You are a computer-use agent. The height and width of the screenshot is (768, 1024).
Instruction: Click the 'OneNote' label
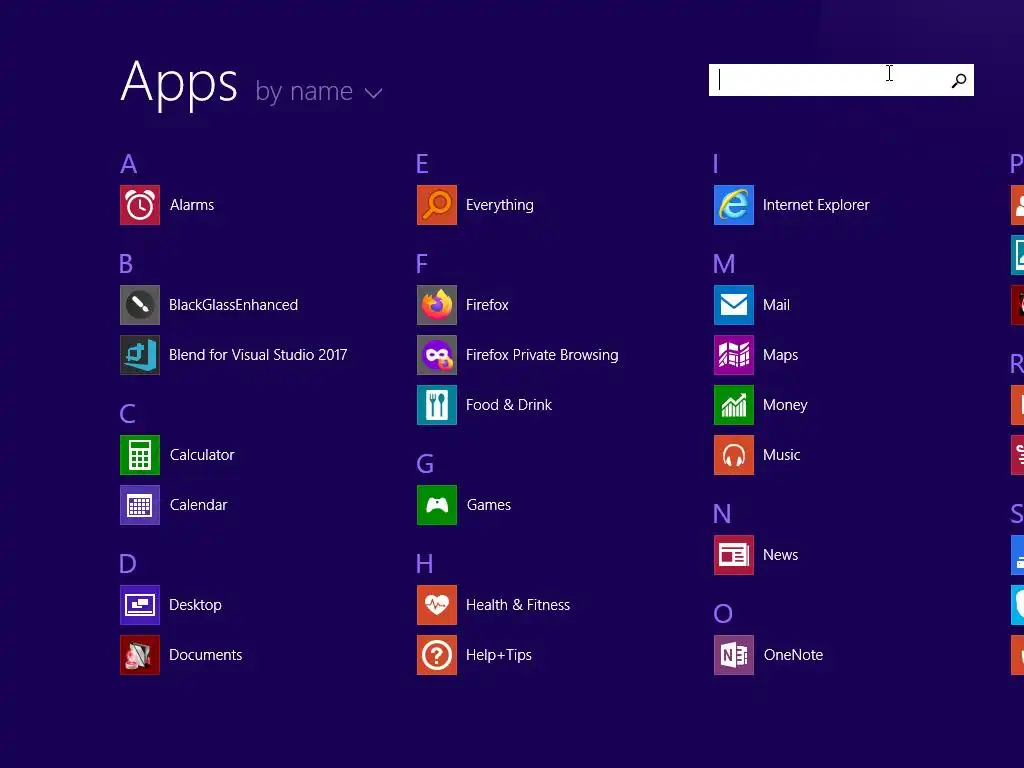tap(793, 655)
